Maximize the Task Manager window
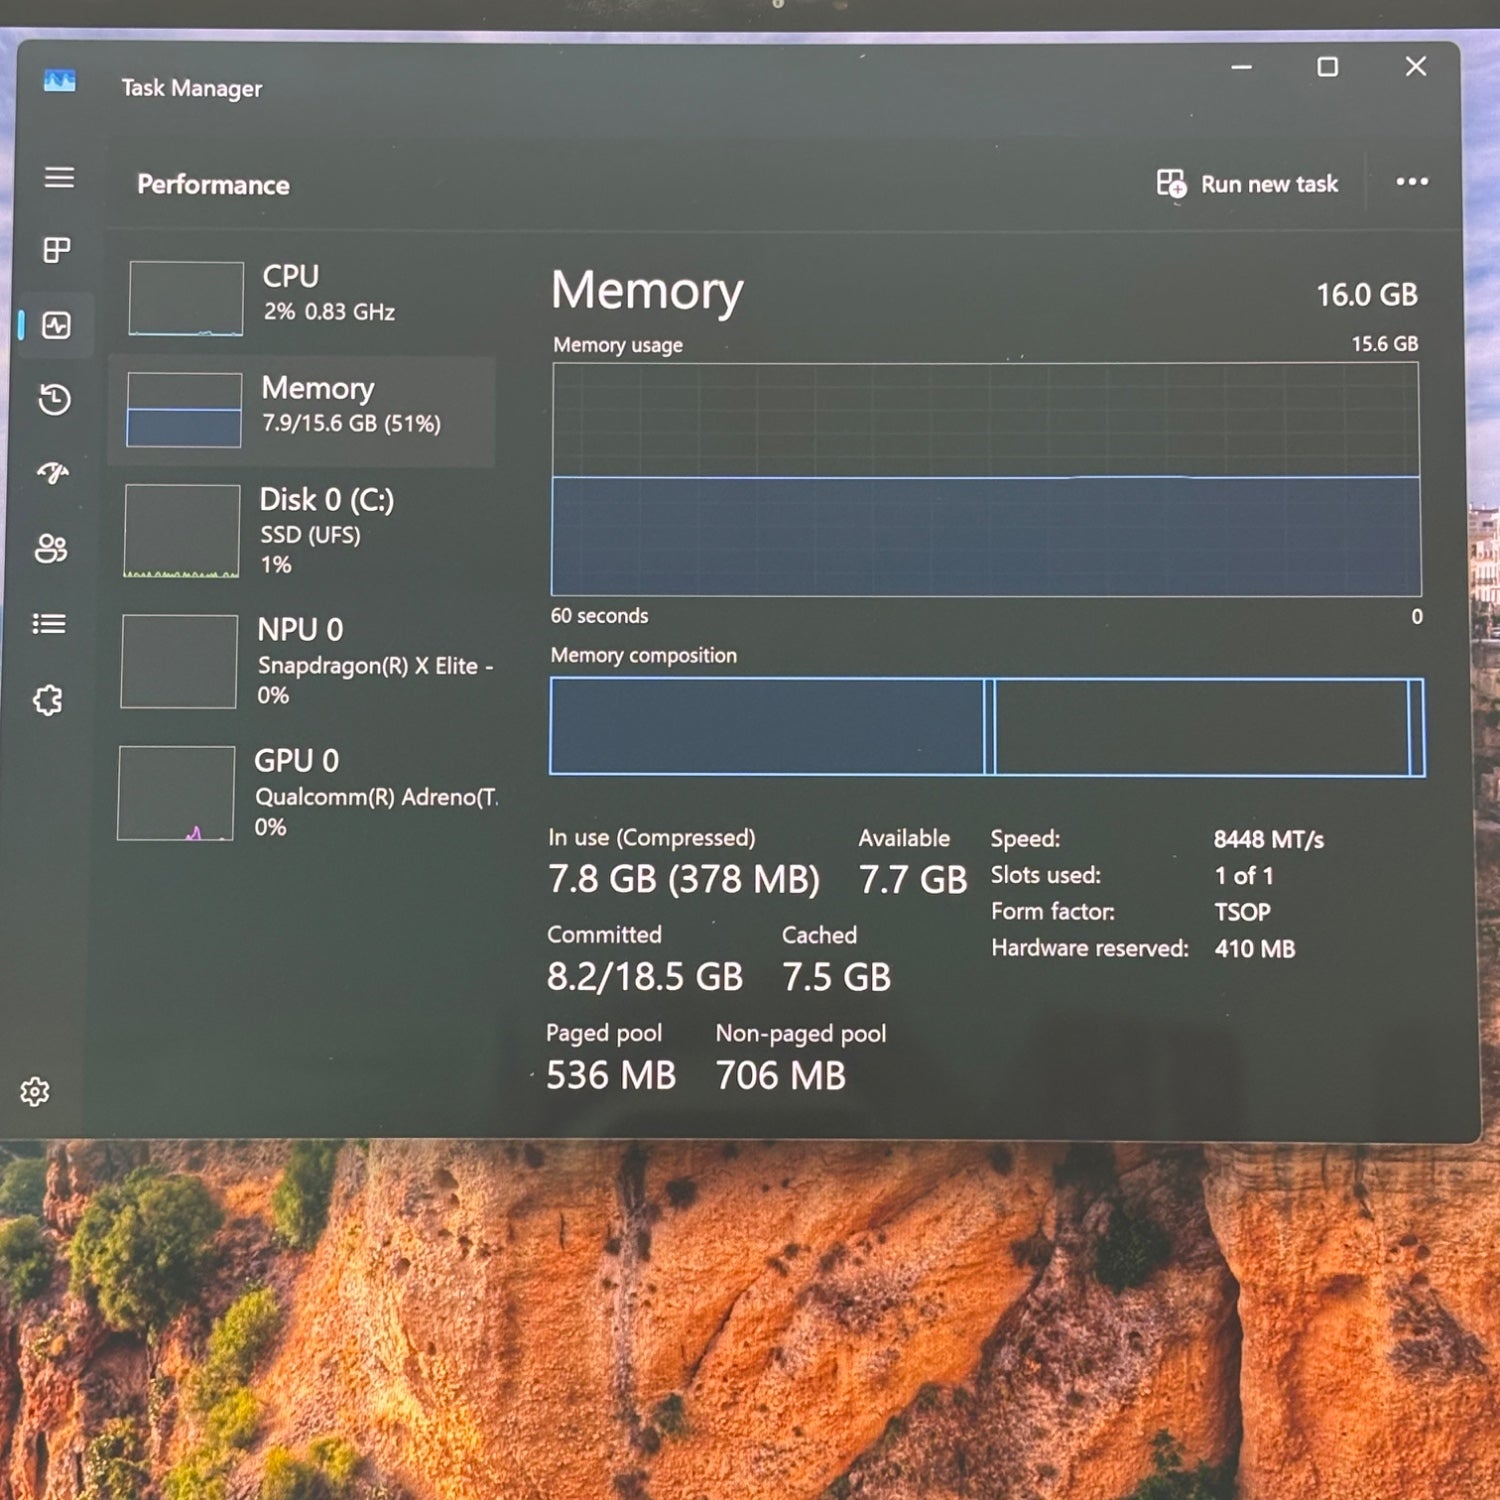1500x1500 pixels. coord(1327,67)
